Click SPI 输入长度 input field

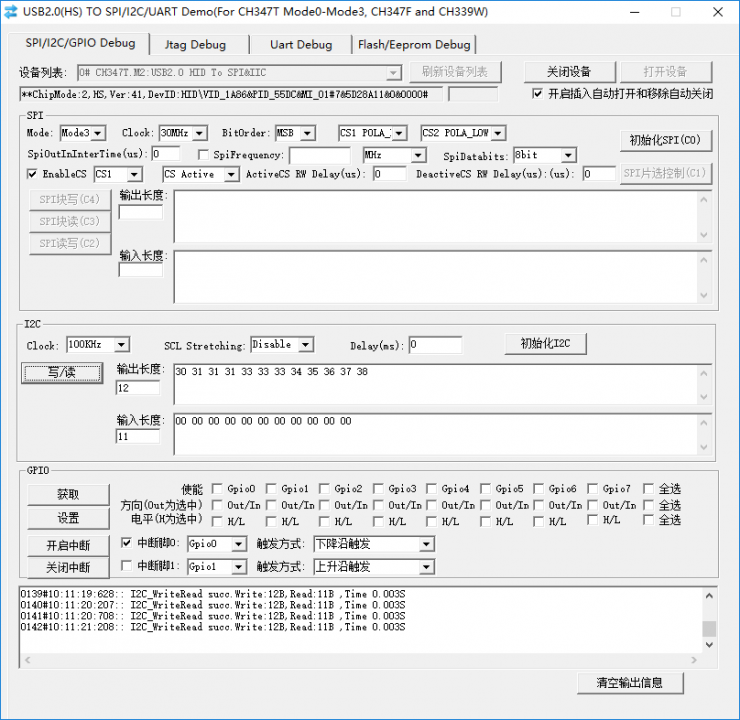[x=141, y=270]
